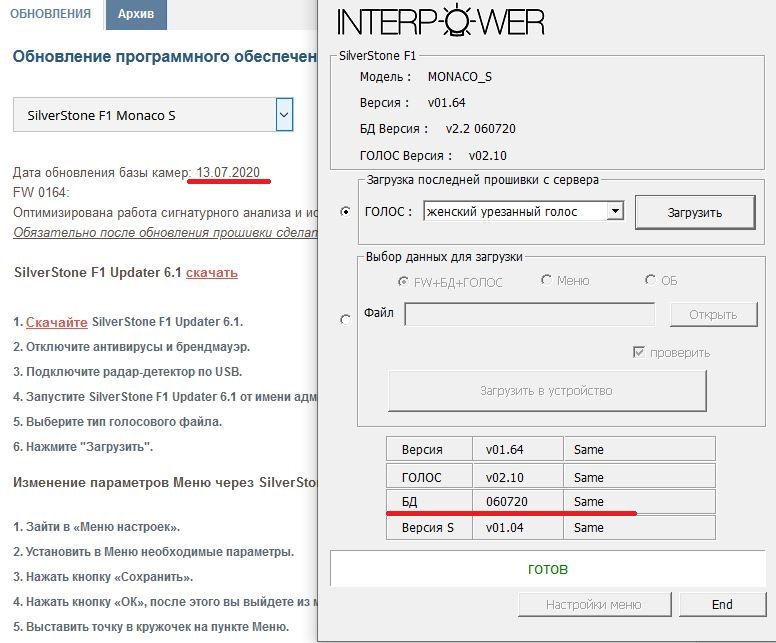Follow the скачать link after Updater 6.1
The height and width of the screenshot is (643, 776).
click(212, 272)
